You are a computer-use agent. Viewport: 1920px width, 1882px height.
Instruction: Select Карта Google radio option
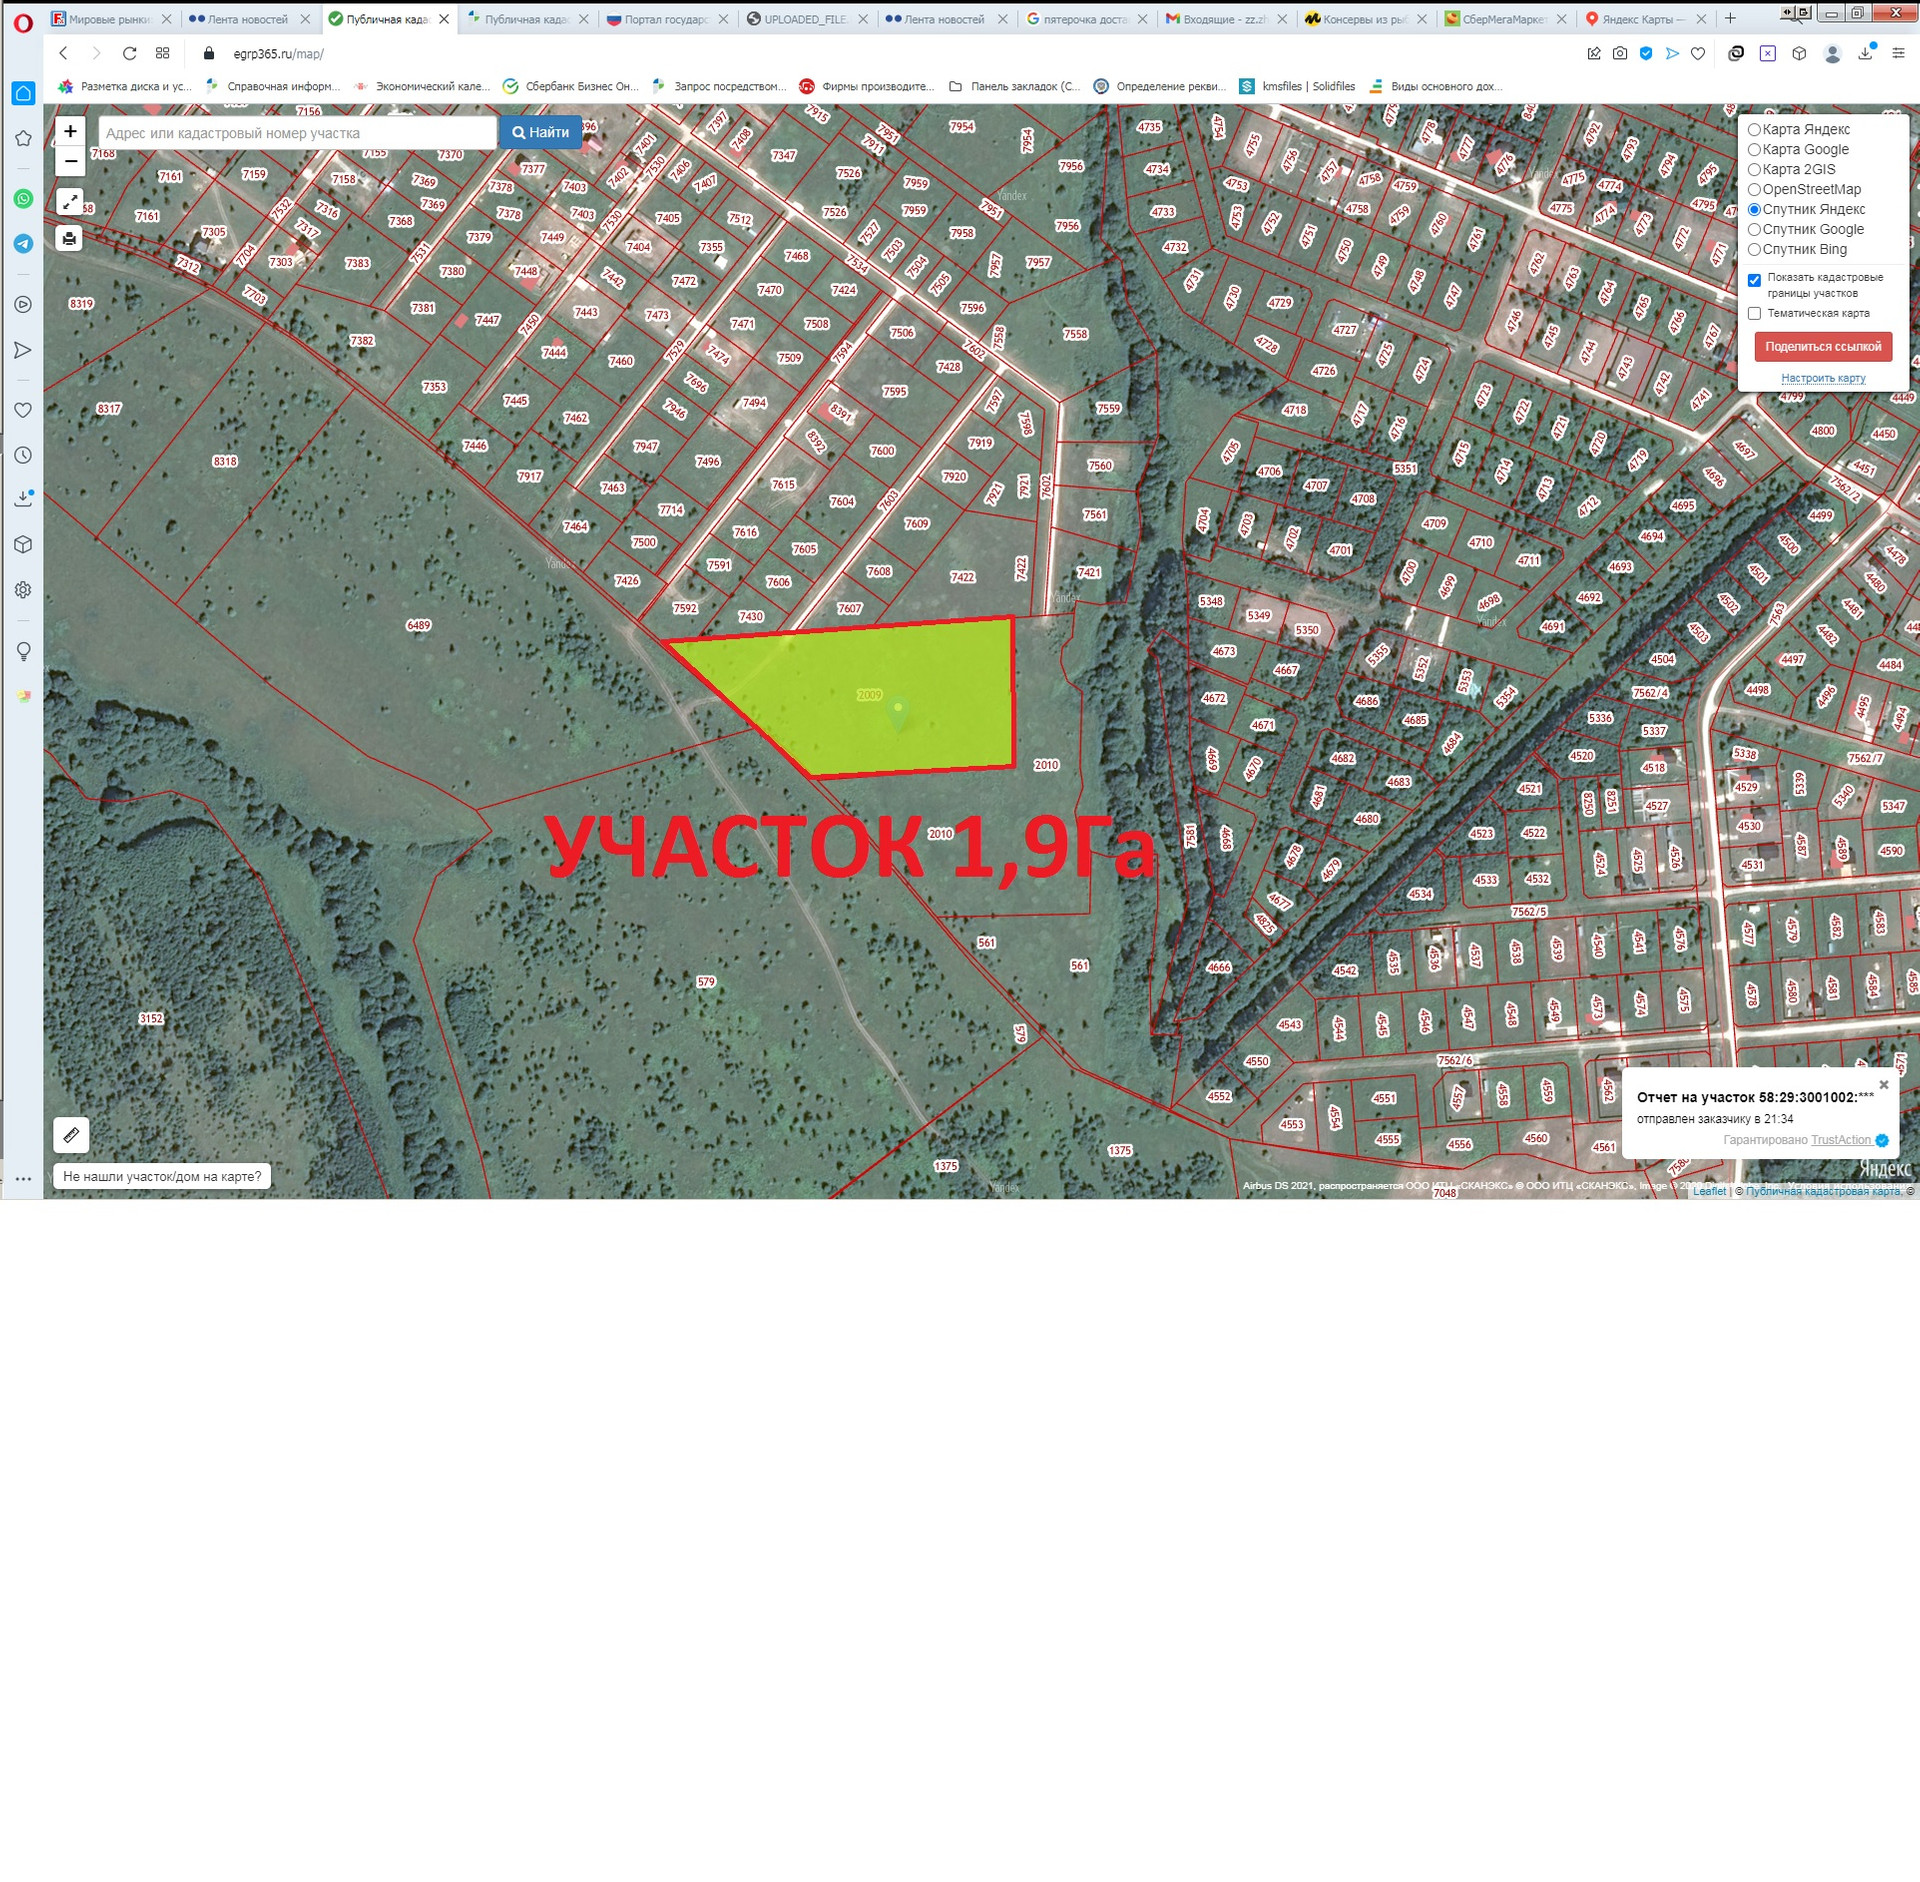click(1754, 150)
